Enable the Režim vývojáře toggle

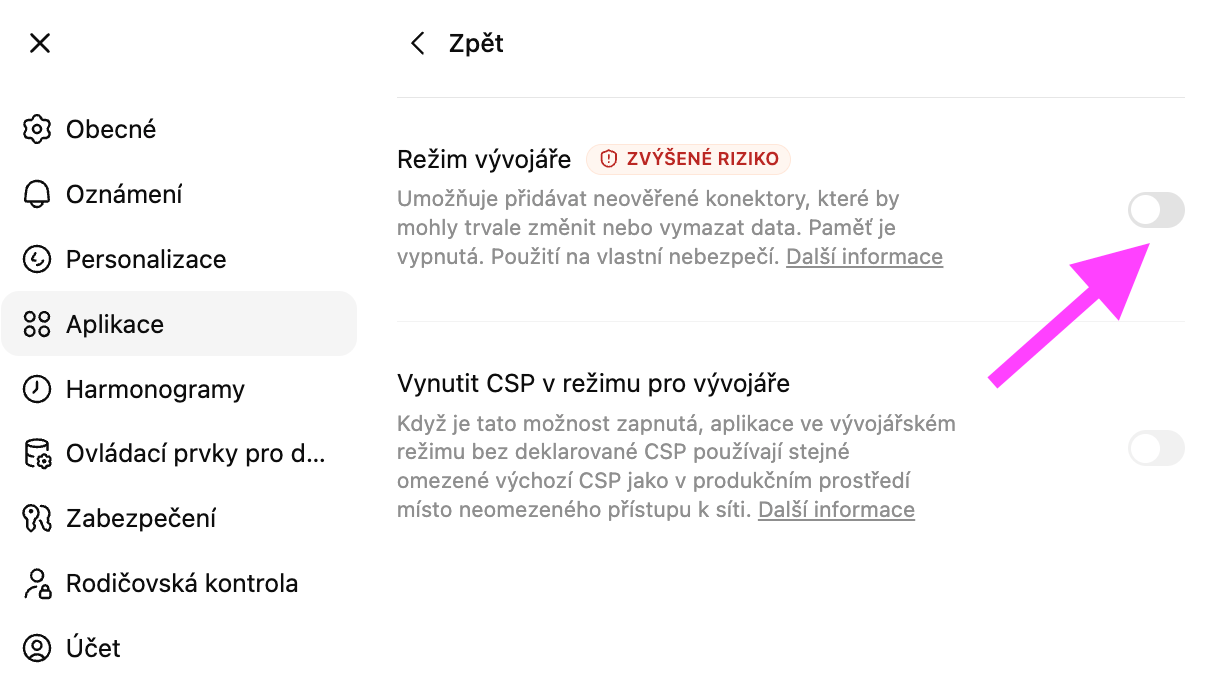1156,211
